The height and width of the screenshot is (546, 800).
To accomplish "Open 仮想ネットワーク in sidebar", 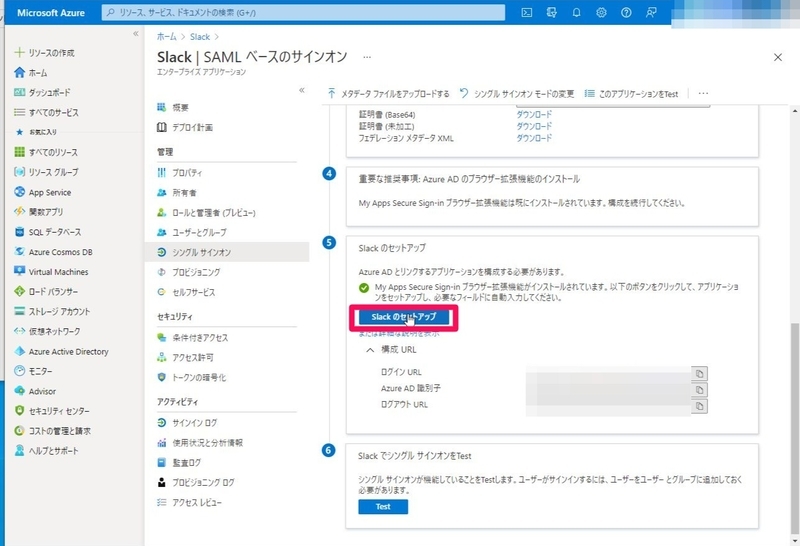I will coord(47,331).
